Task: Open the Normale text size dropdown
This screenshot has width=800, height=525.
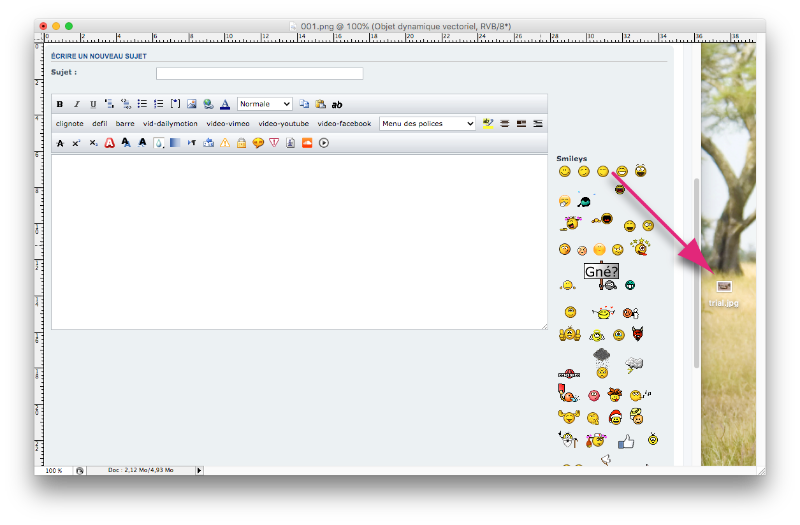Action: coord(265,104)
